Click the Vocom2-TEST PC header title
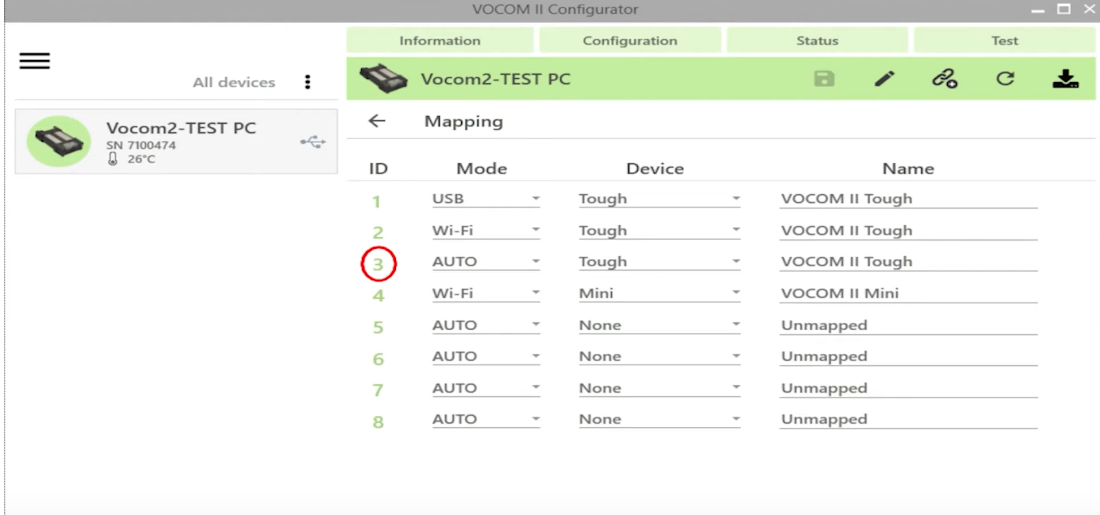Screen dimensions: 1100x515 pos(495,79)
